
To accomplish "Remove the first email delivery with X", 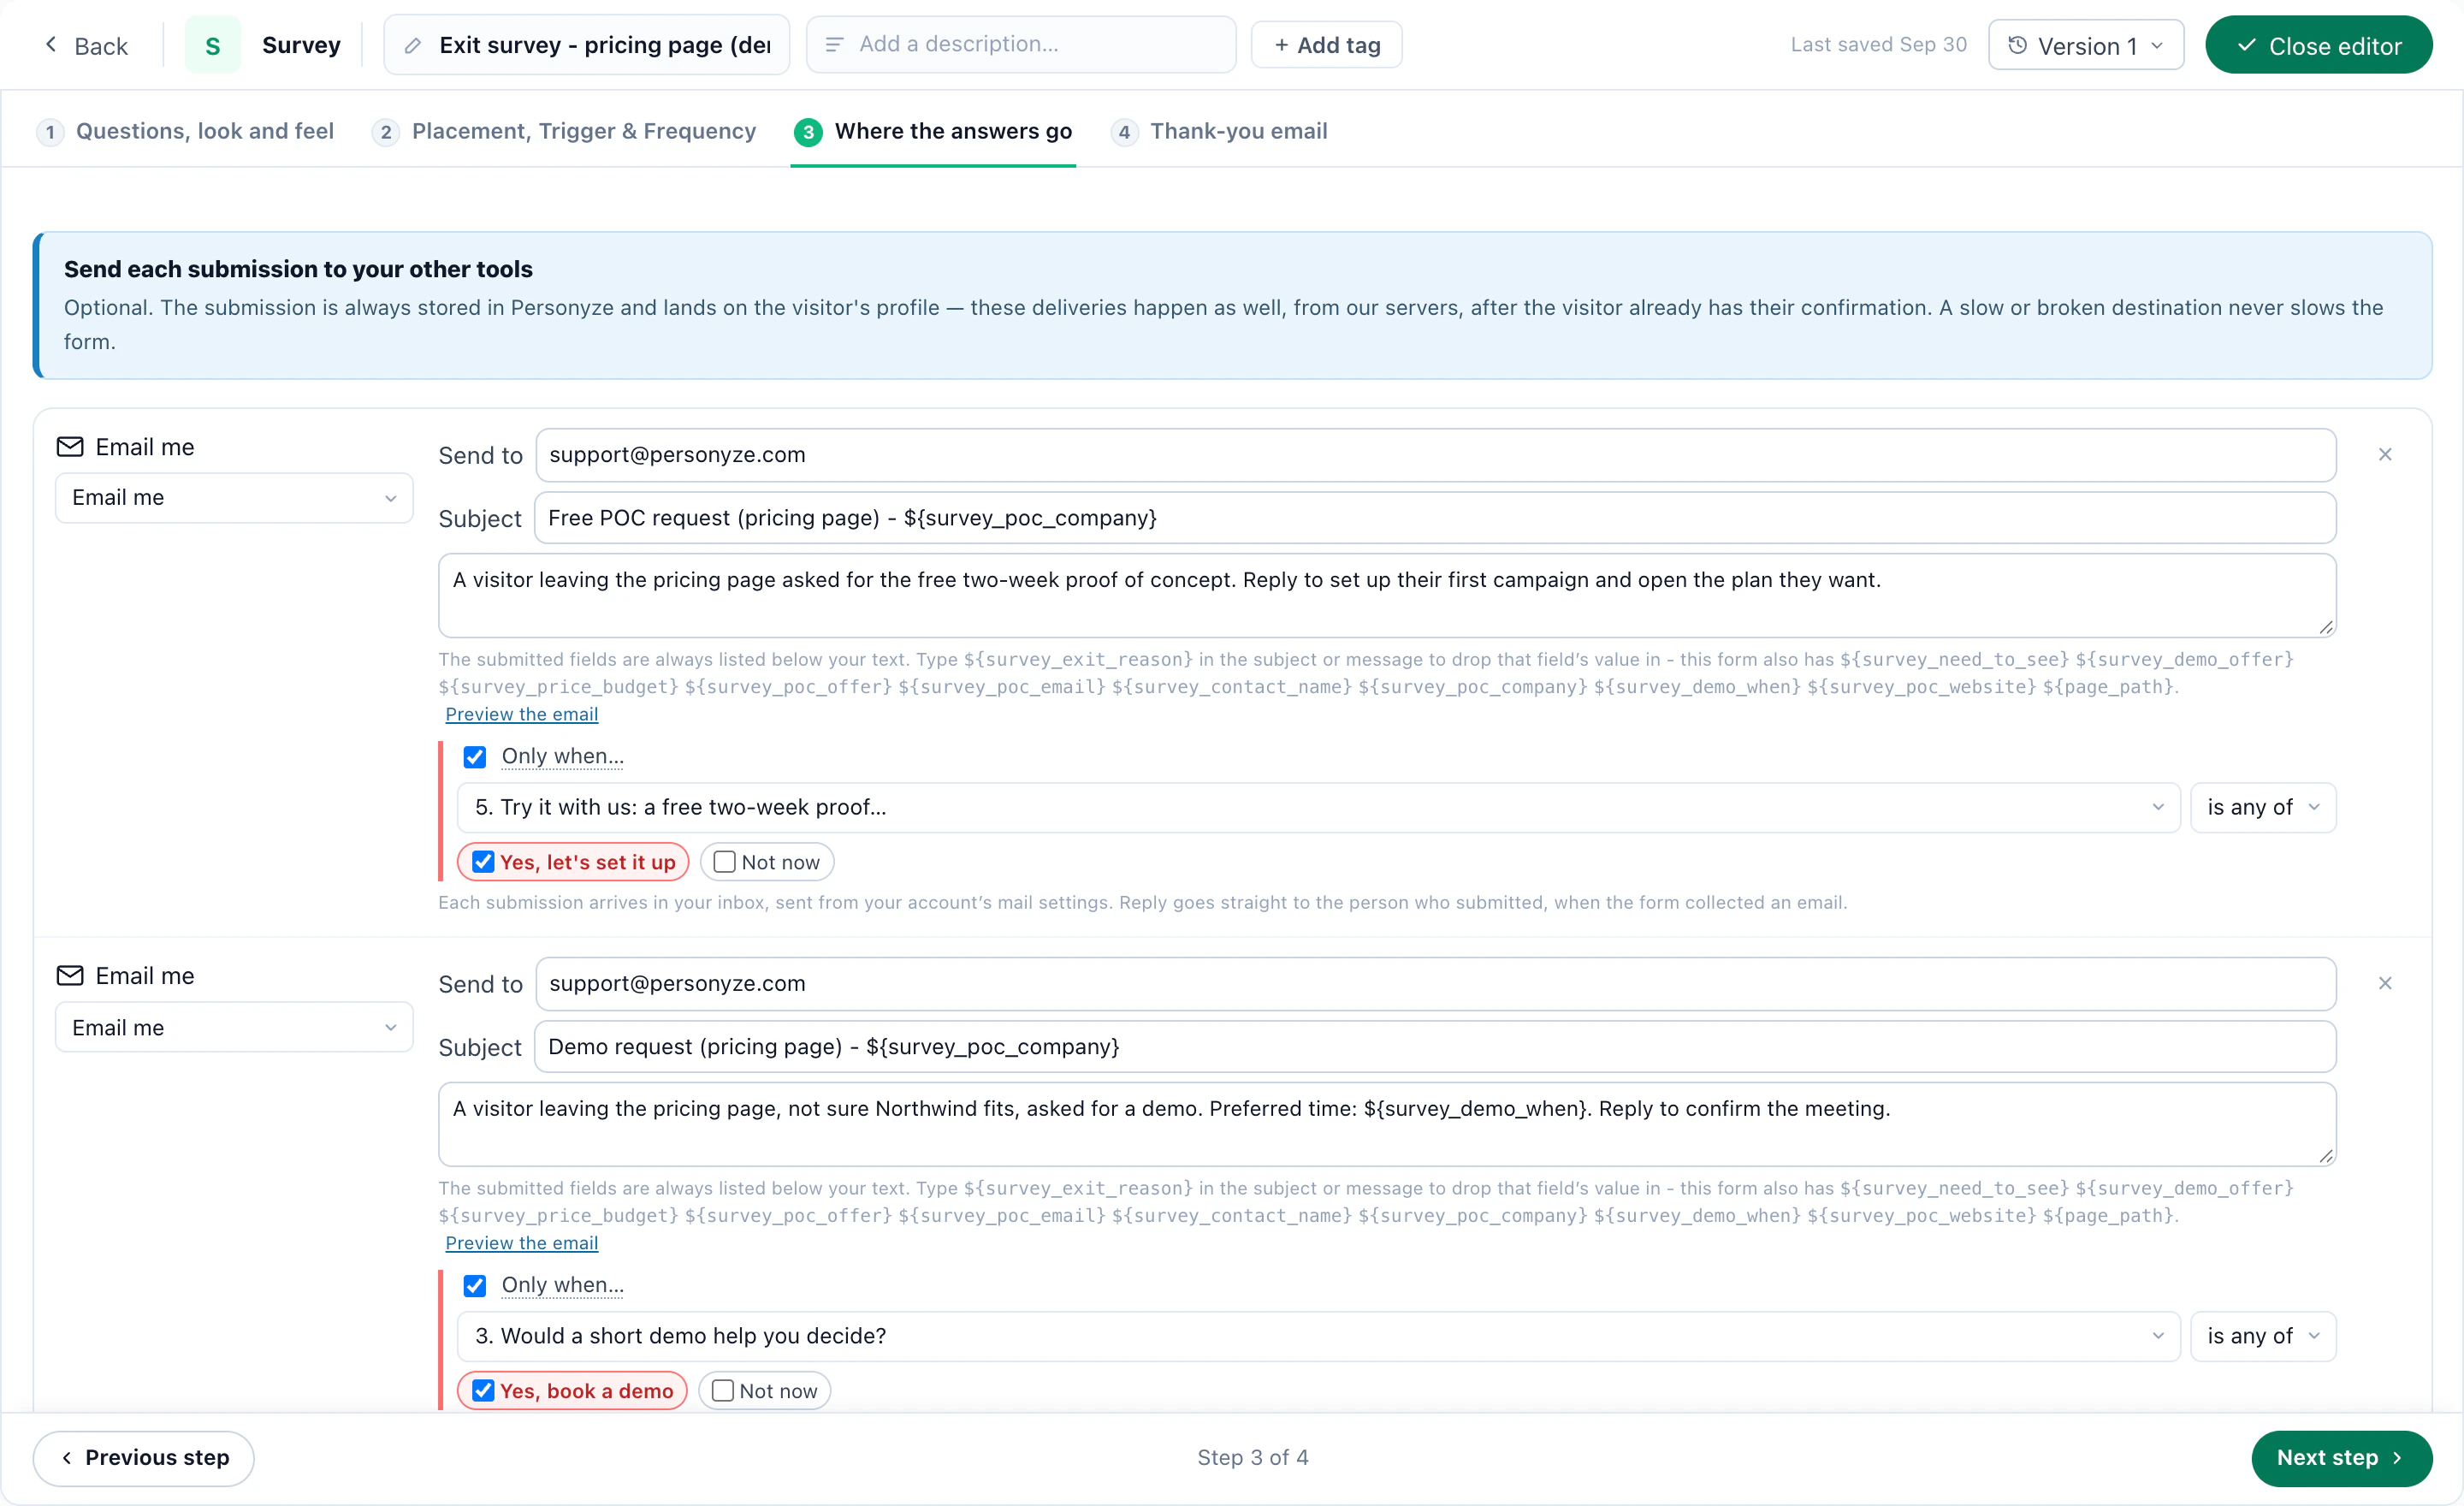I will click(2385, 455).
